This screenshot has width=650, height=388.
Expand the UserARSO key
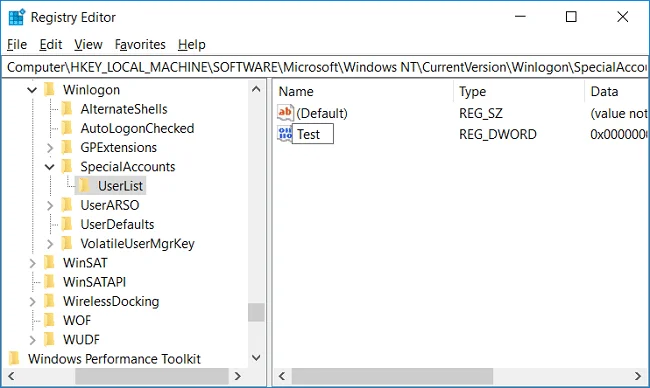tap(50, 205)
